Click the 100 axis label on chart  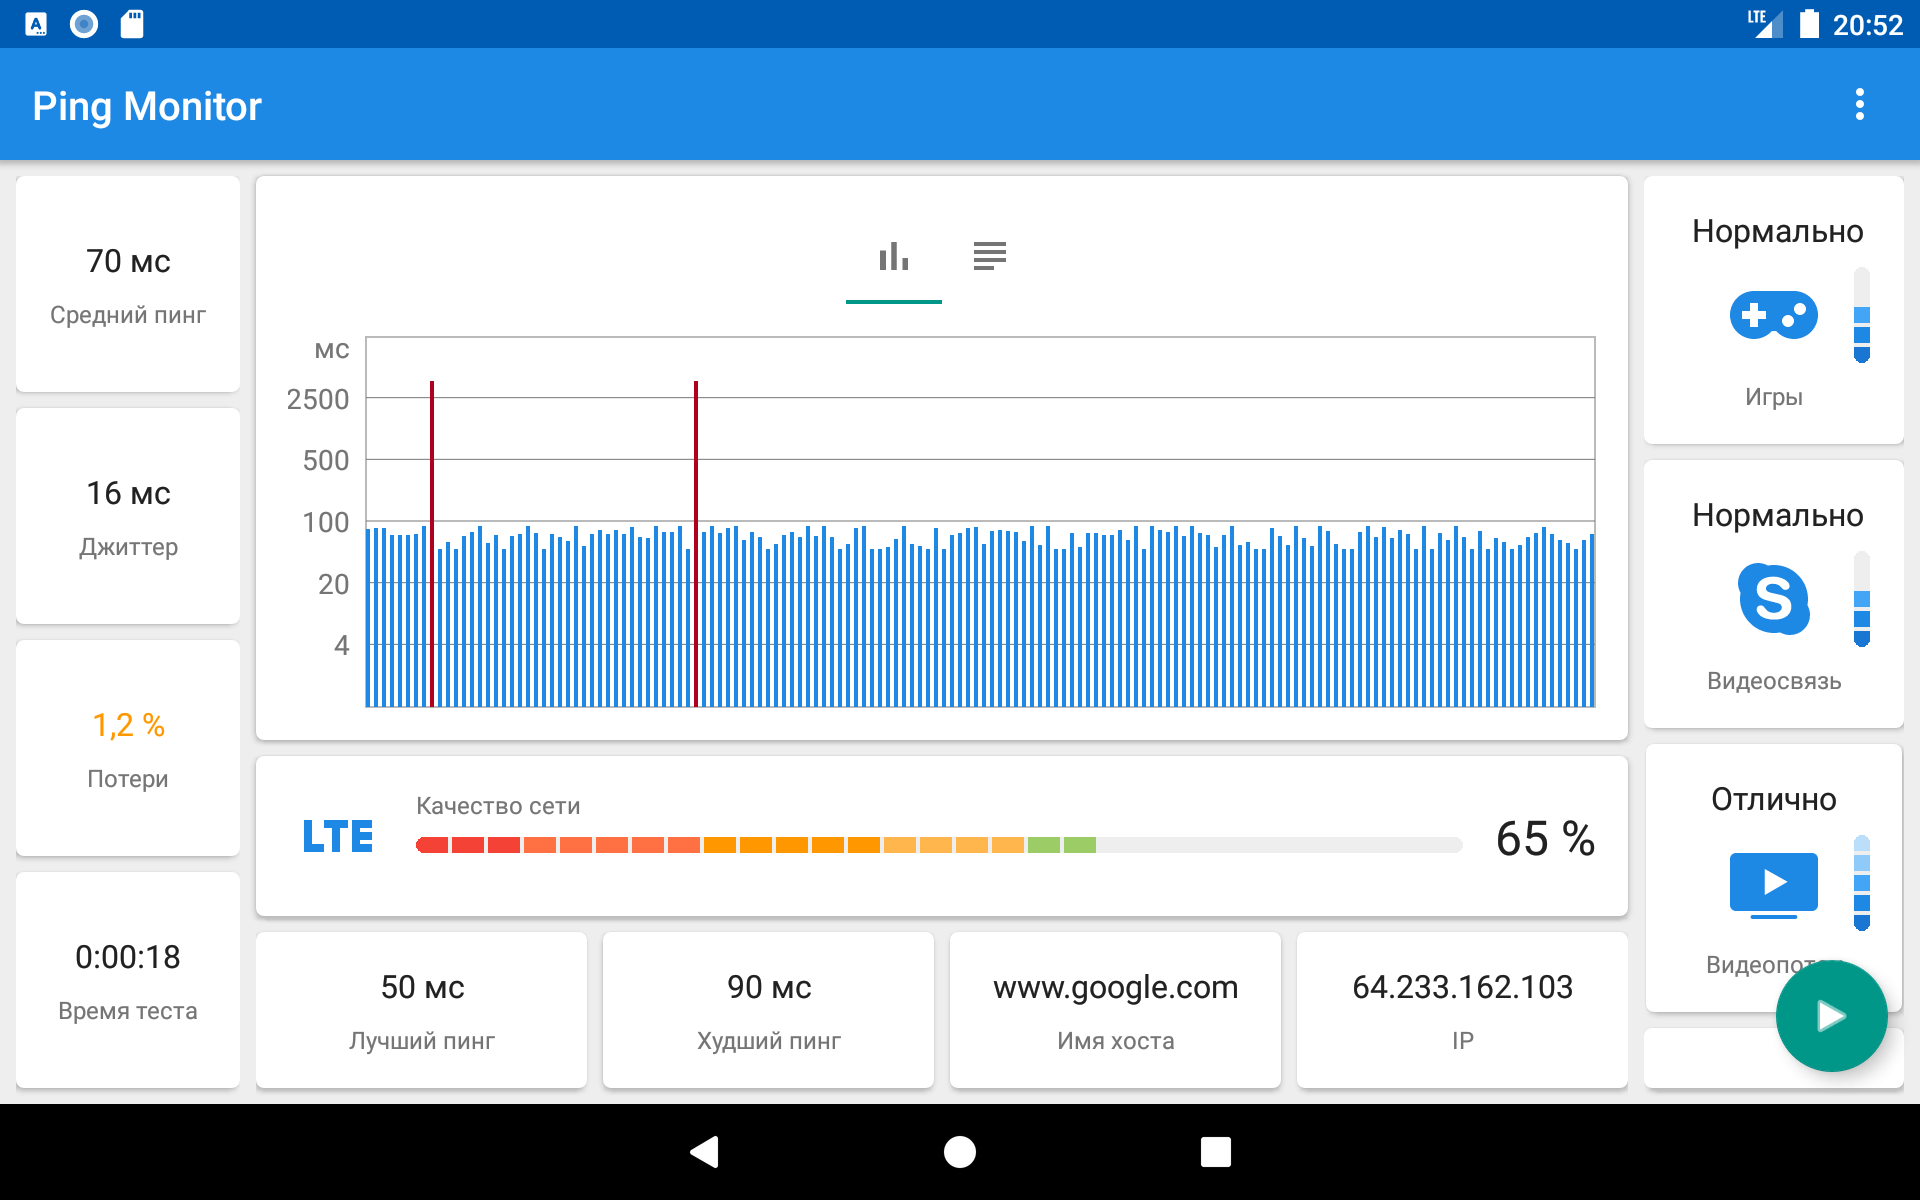point(326,523)
